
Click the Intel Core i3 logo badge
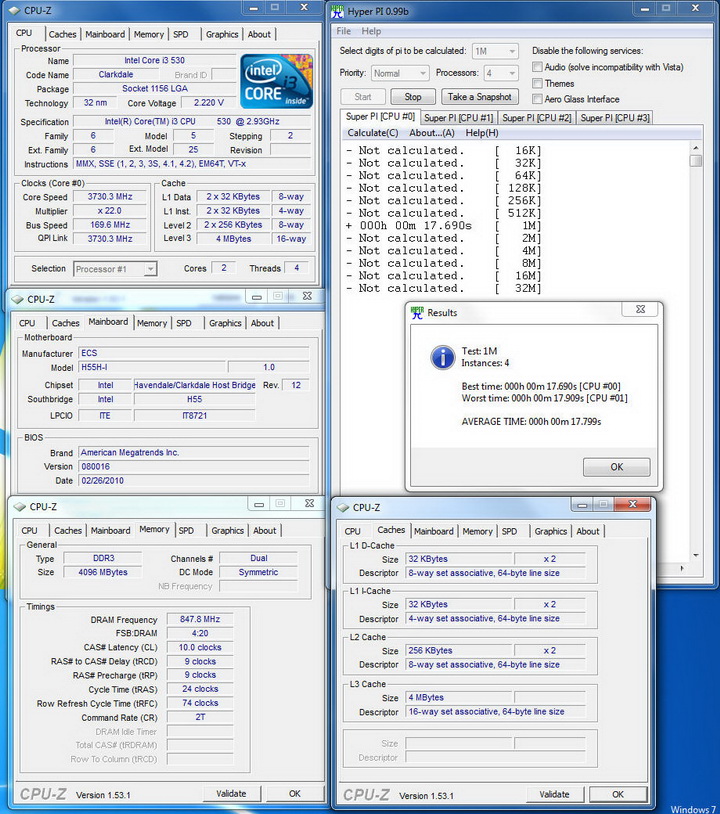click(276, 82)
